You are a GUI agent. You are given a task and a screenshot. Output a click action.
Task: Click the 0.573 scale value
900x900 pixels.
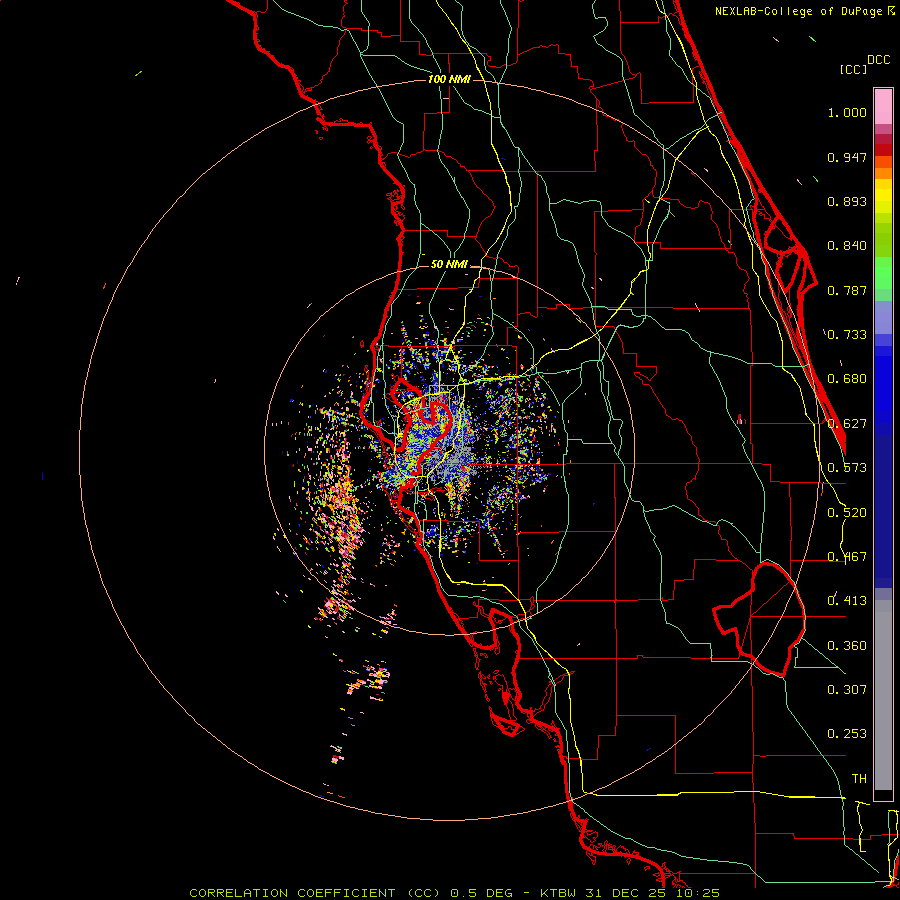pos(847,468)
